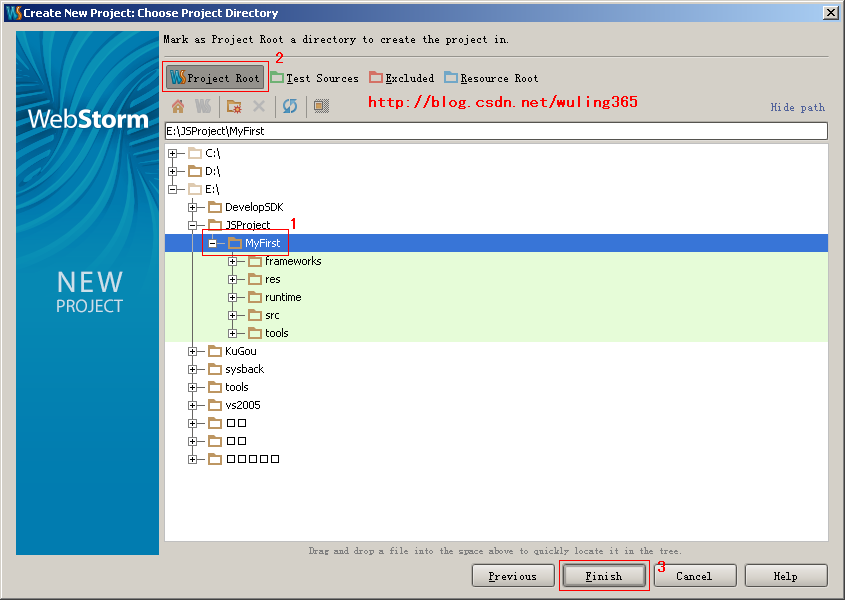Expand the DevelopSDK folder

coord(192,207)
